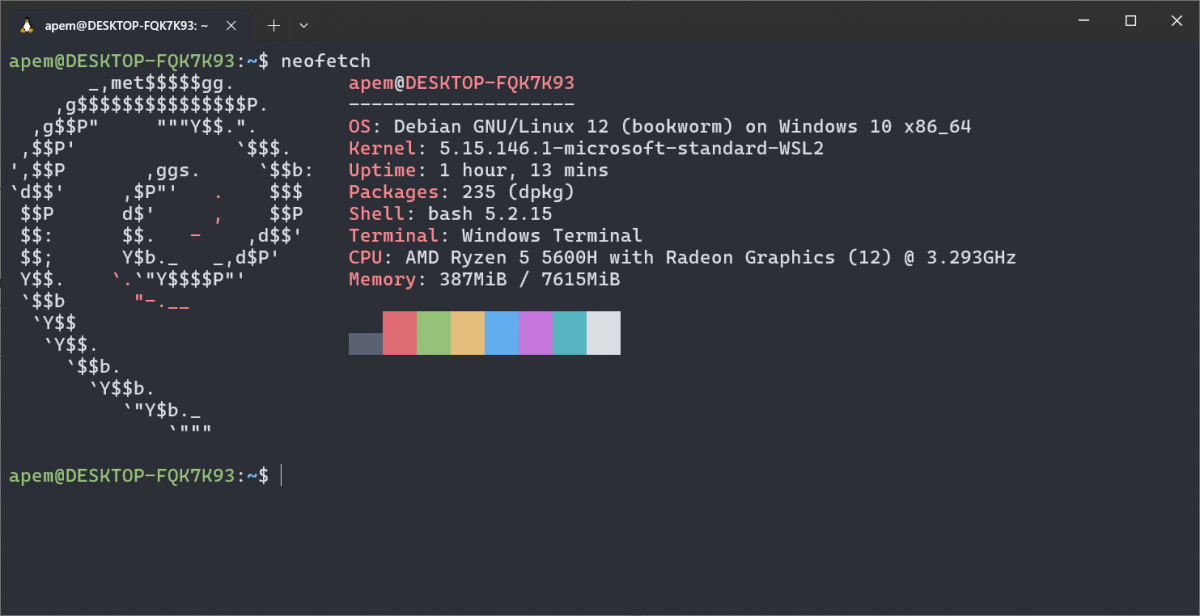Click the dark gray color block
Image resolution: width=1200 pixels, height=616 pixels.
(366, 343)
